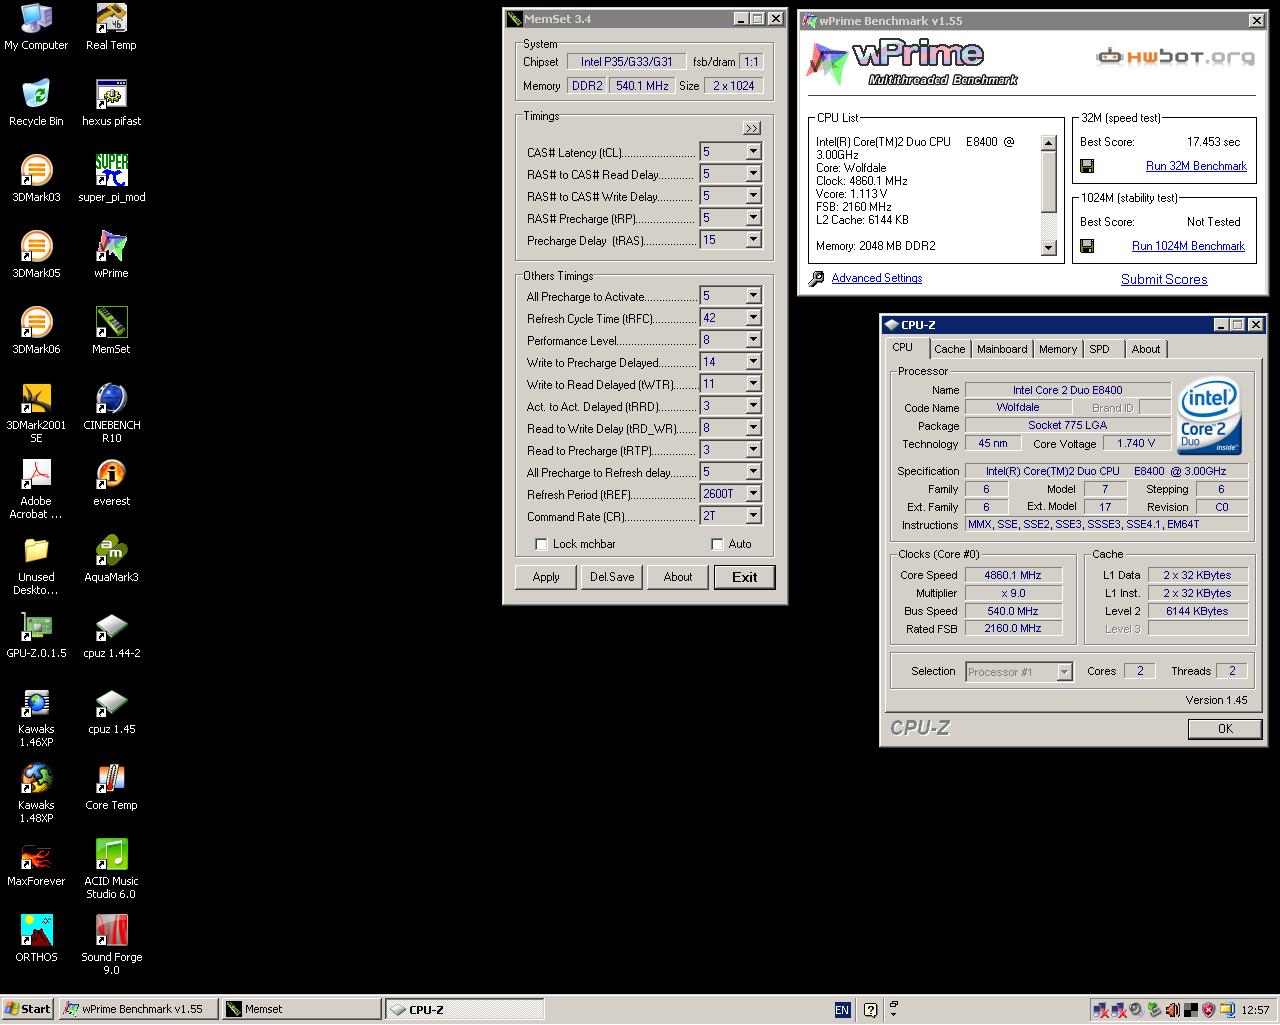The width and height of the screenshot is (1280, 1025).
Task: Select the AquaMark3 desktop icon
Action: tap(111, 560)
